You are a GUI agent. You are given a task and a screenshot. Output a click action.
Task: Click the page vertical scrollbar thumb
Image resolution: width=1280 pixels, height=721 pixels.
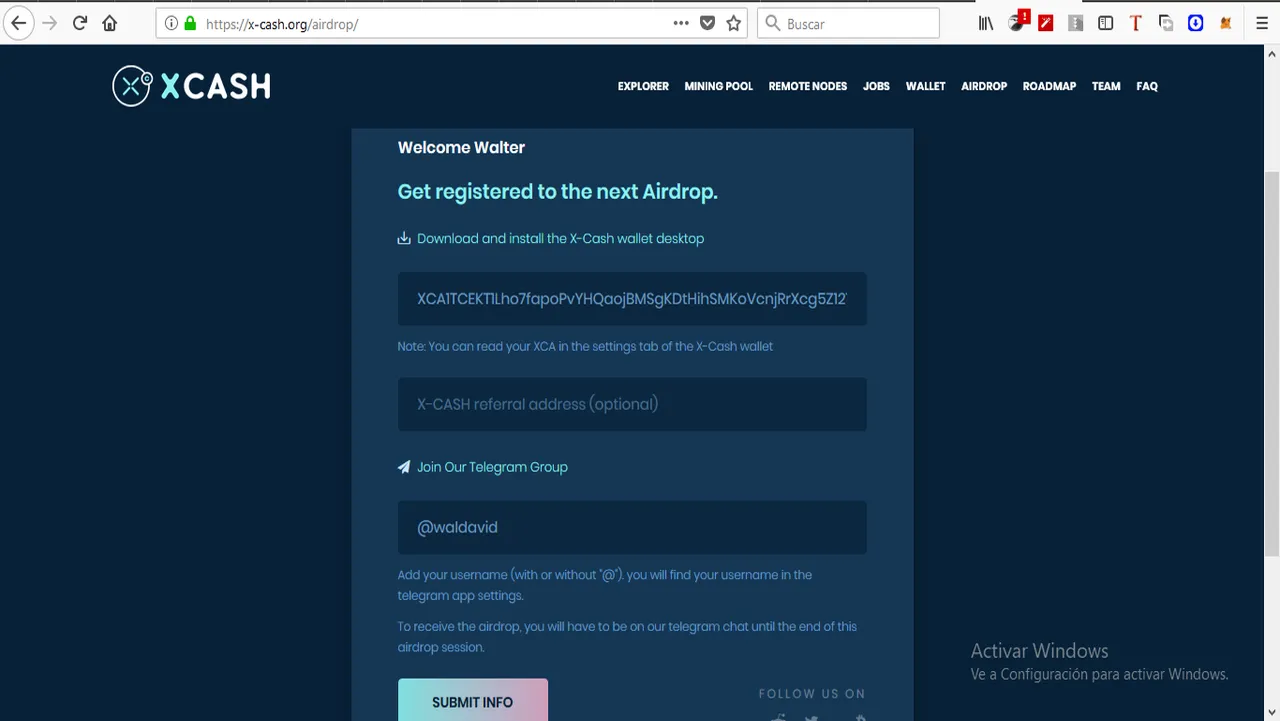(x=1272, y=365)
